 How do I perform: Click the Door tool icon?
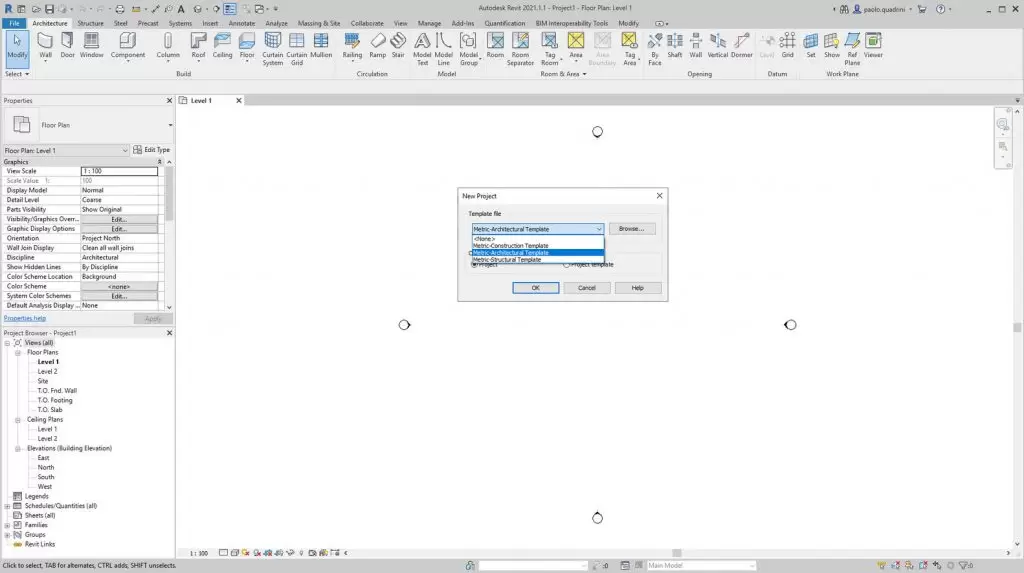67,44
